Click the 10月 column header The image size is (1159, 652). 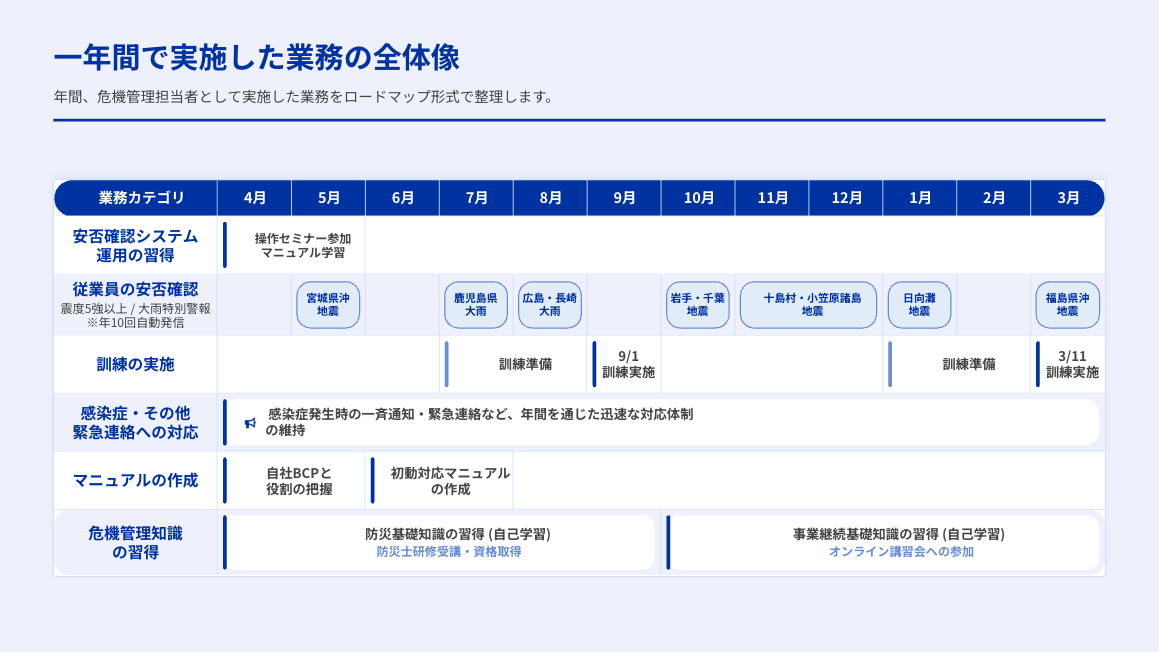[698, 198]
